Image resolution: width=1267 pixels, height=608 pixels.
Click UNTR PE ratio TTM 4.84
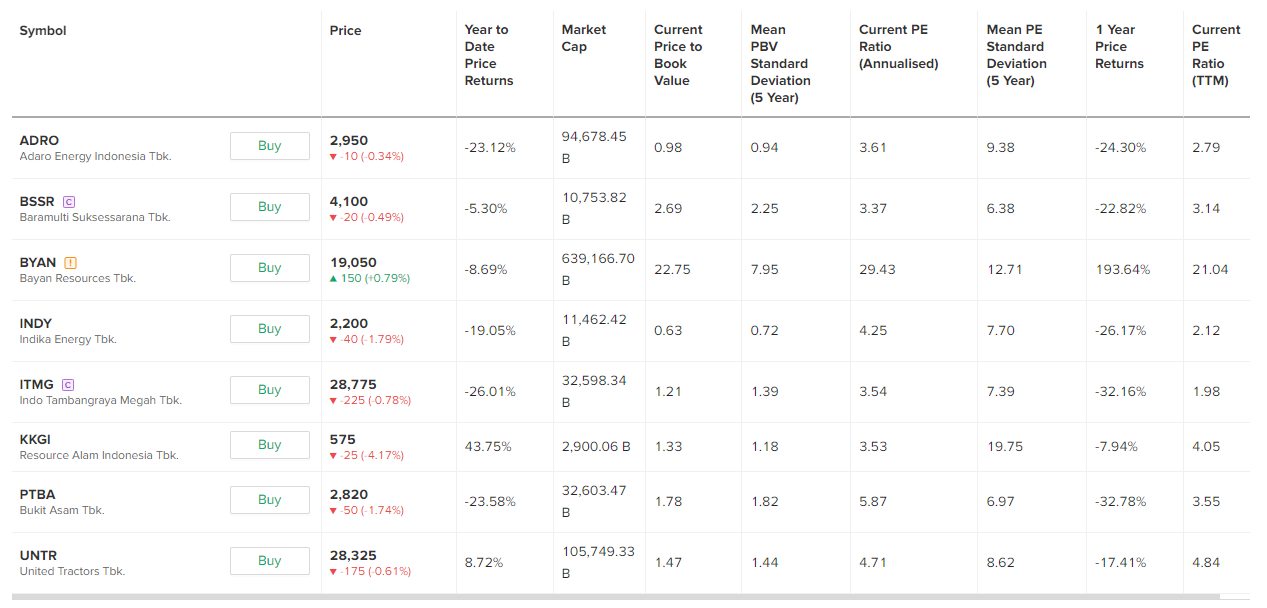tap(1206, 563)
